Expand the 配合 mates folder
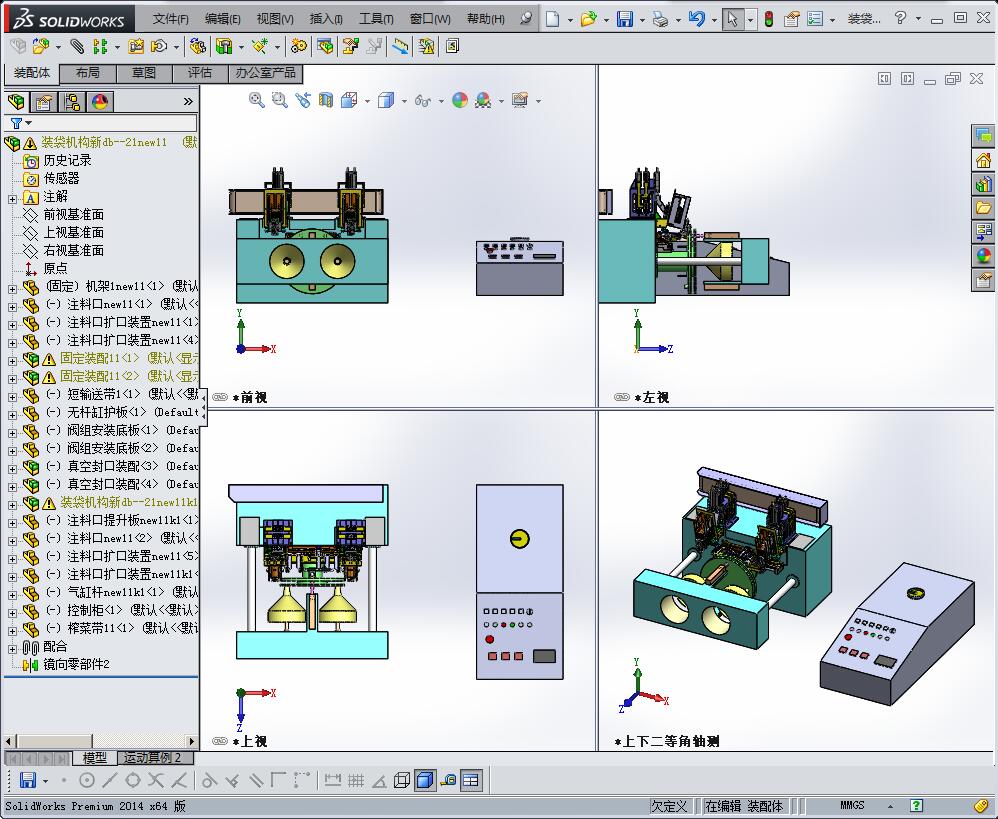Viewport: 998px width, 819px height. [x=12, y=649]
